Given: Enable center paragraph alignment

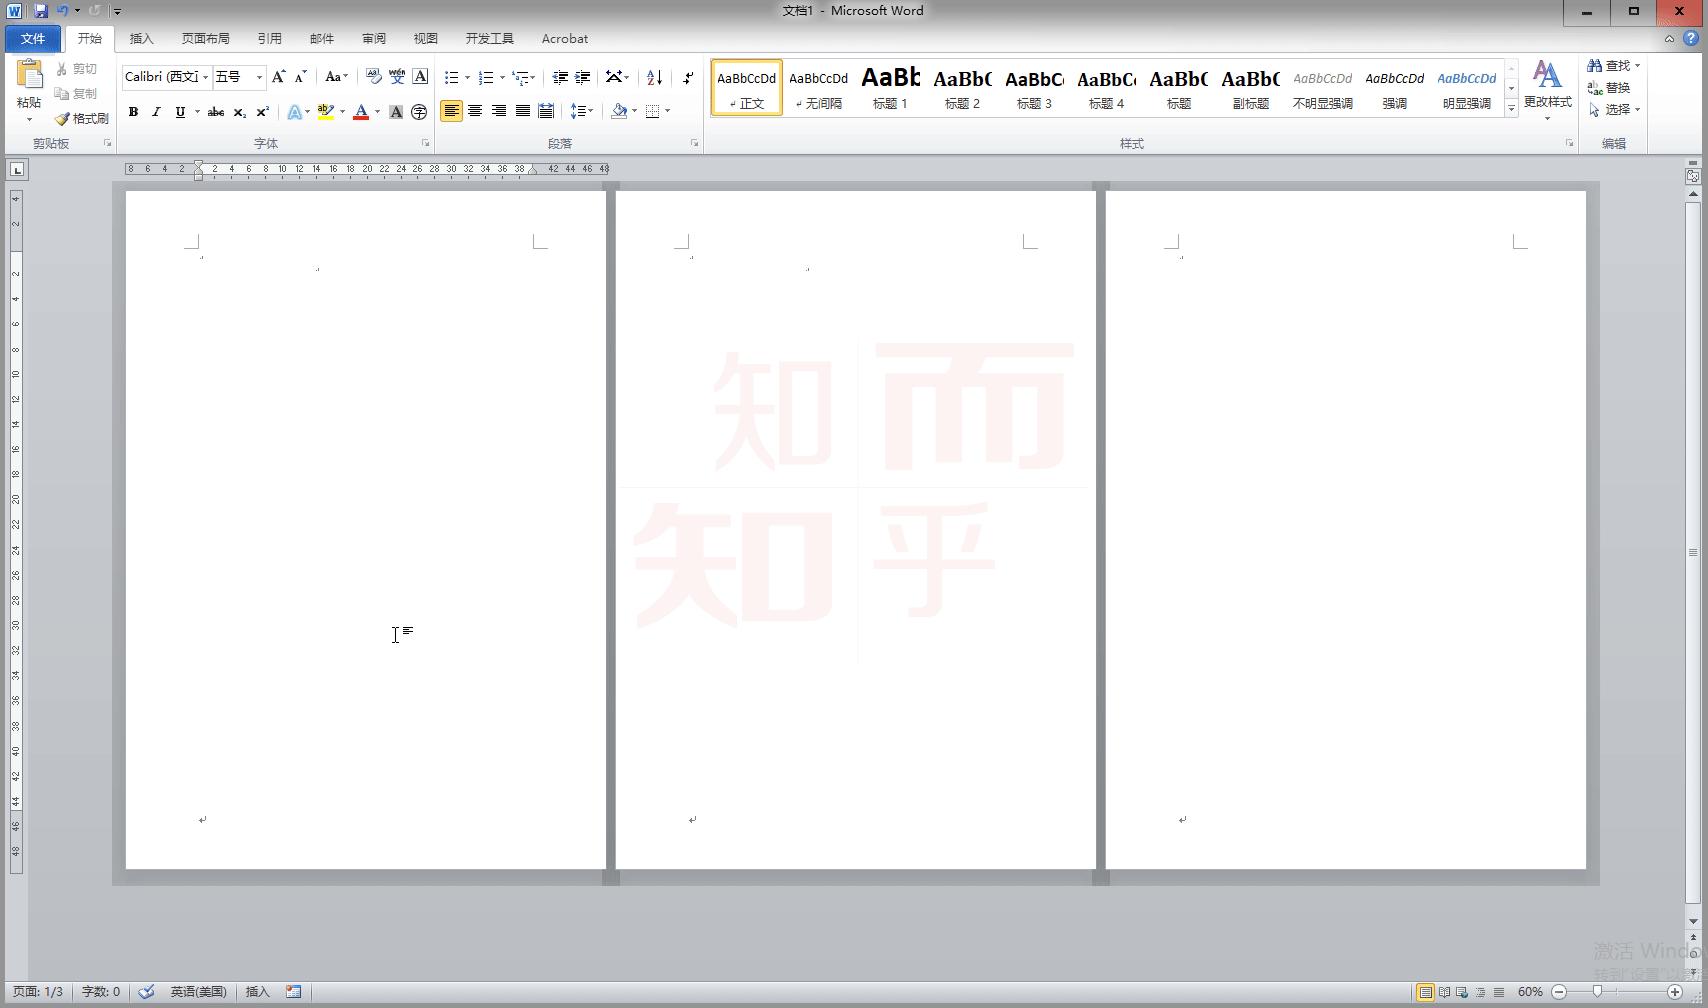Looking at the screenshot, I should point(475,111).
